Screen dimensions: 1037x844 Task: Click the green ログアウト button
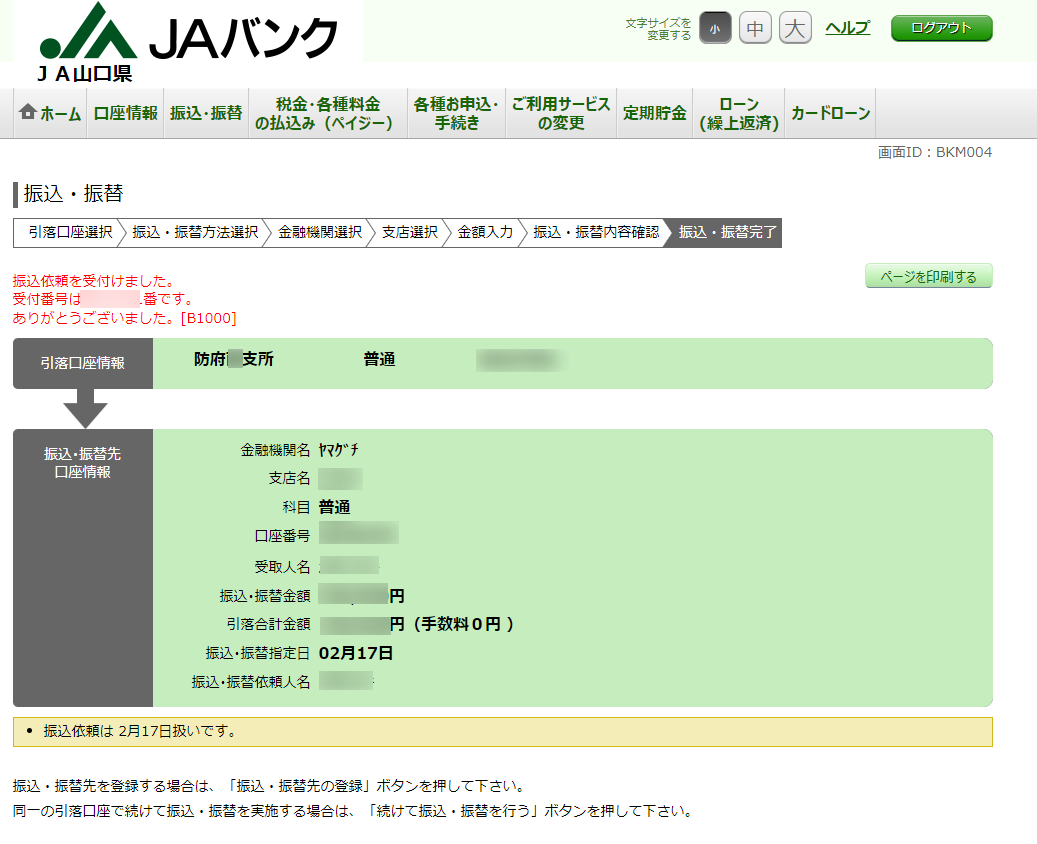(x=942, y=28)
